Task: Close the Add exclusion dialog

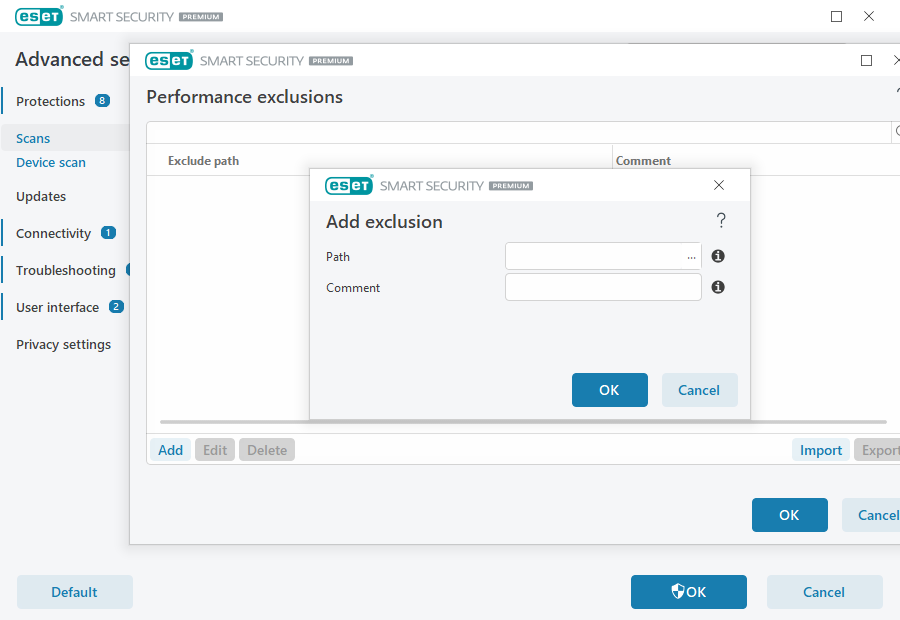Action: point(719,185)
